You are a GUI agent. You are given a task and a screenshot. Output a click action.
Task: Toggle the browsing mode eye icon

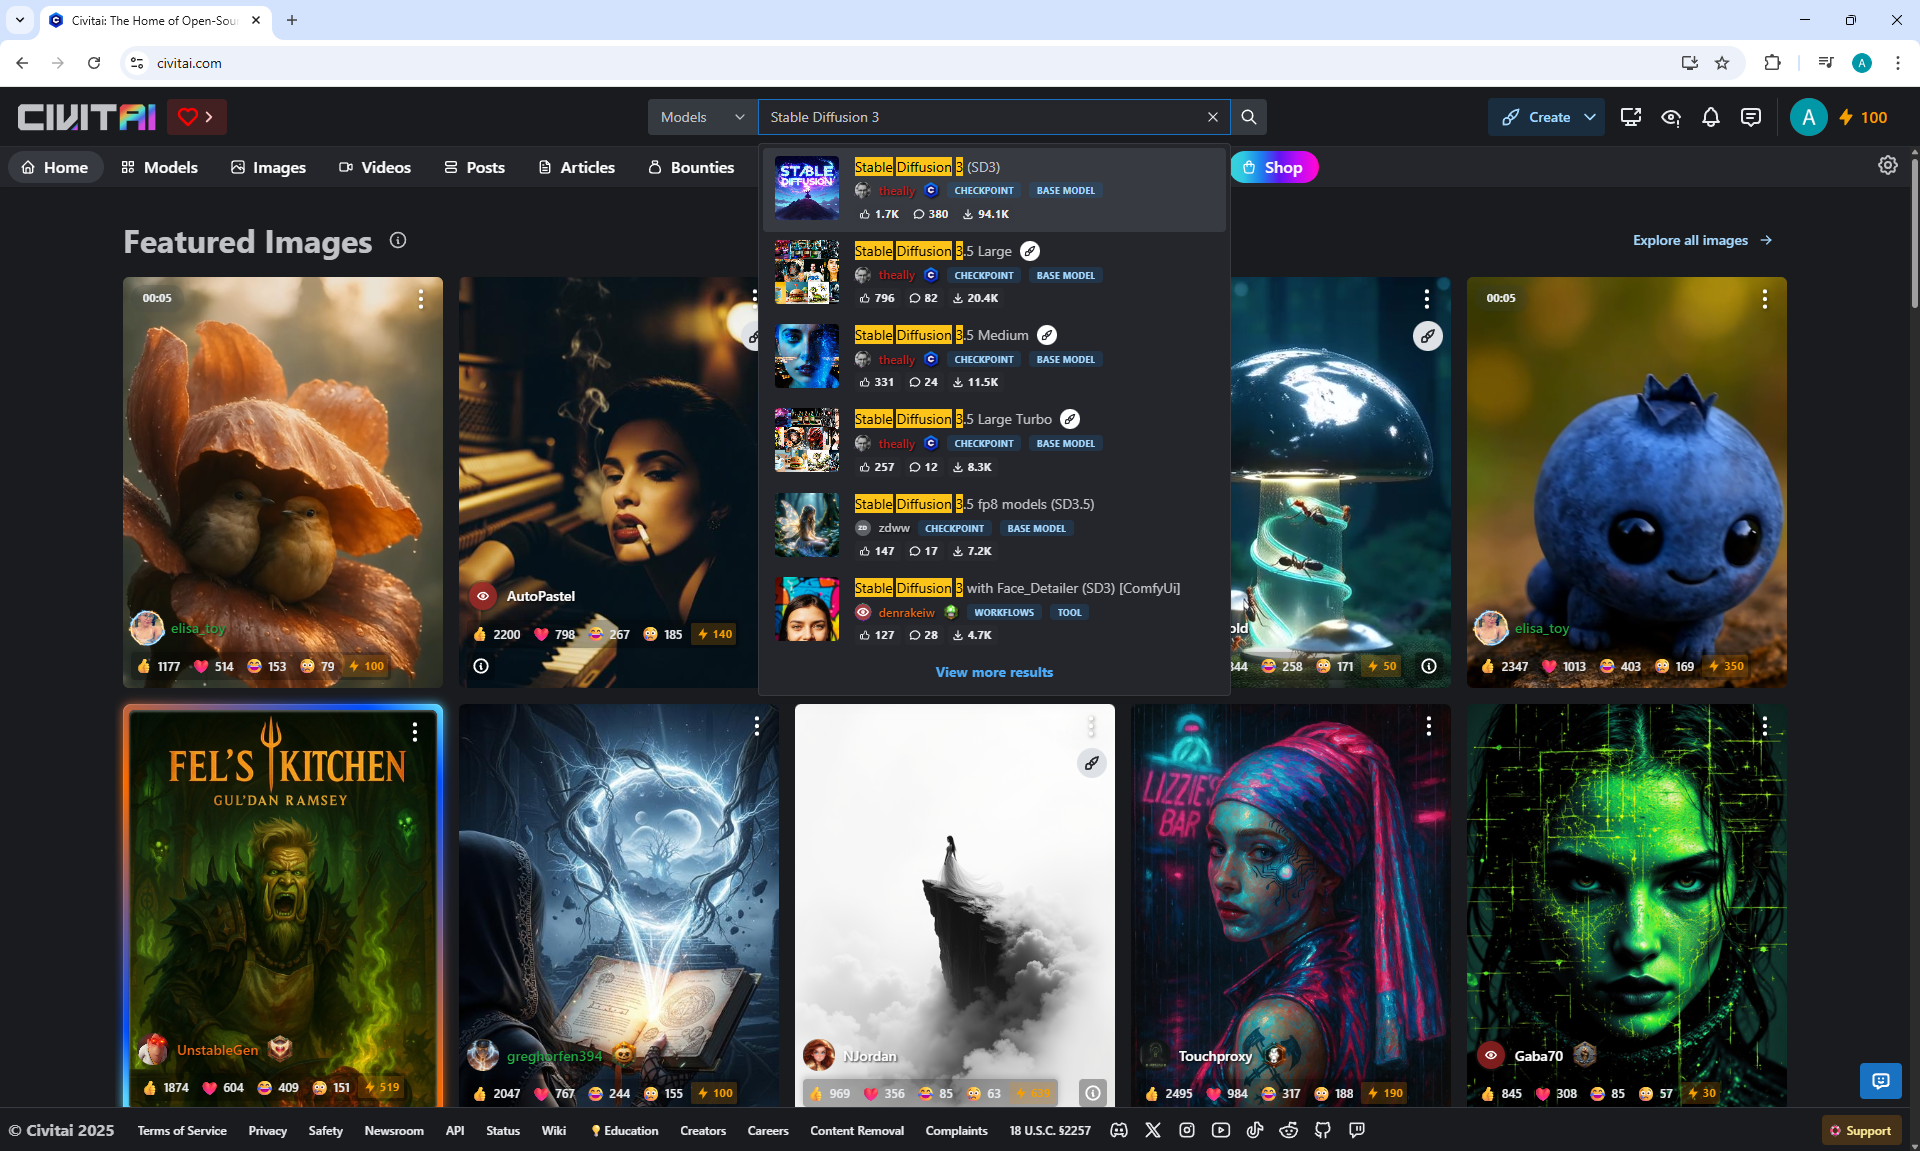coord(1670,117)
